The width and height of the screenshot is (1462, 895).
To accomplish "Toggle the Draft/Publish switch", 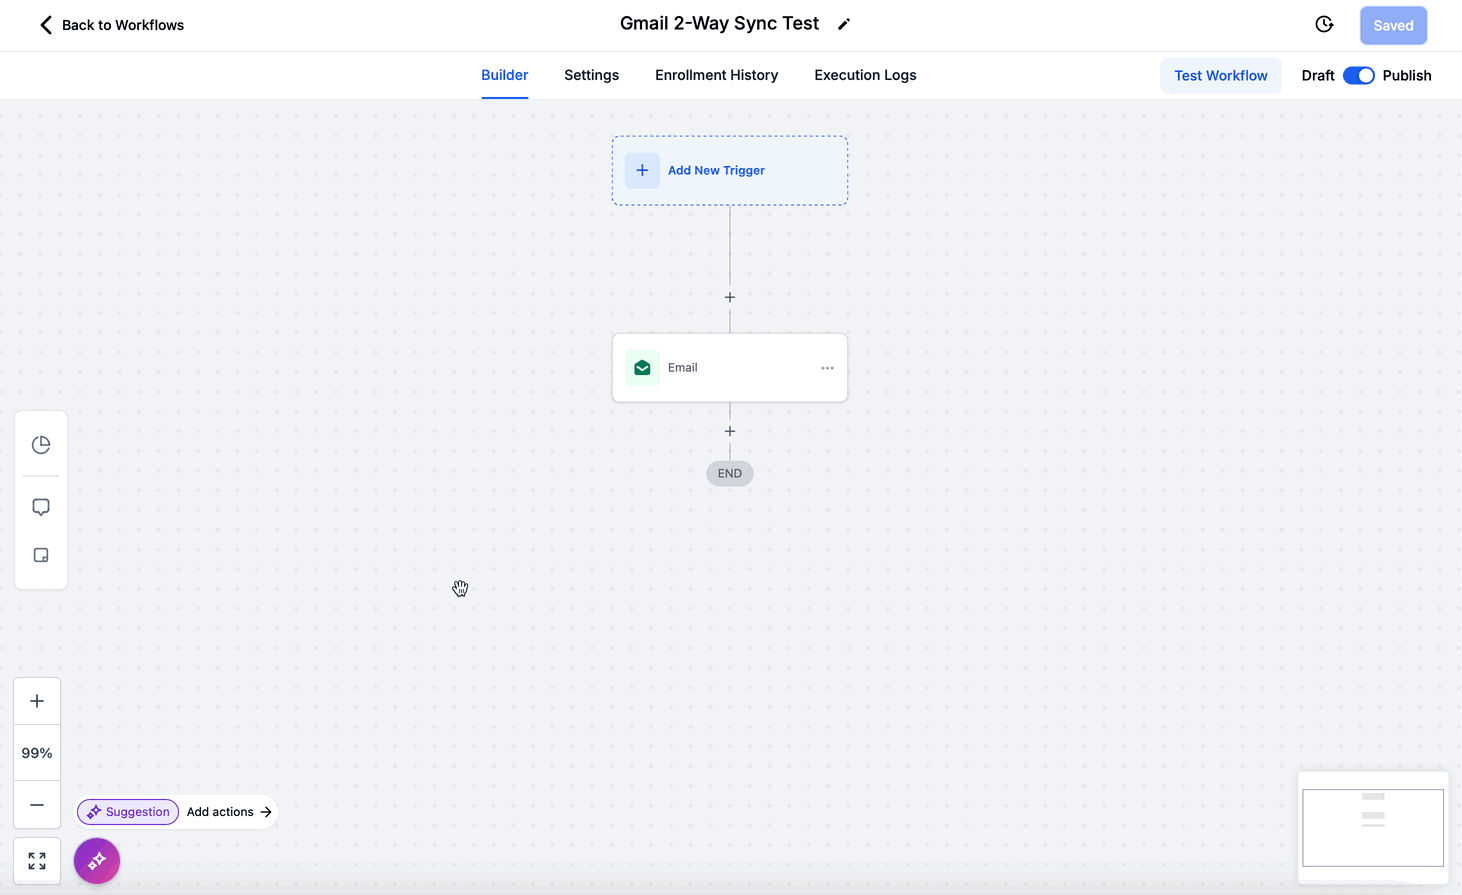I will point(1358,76).
